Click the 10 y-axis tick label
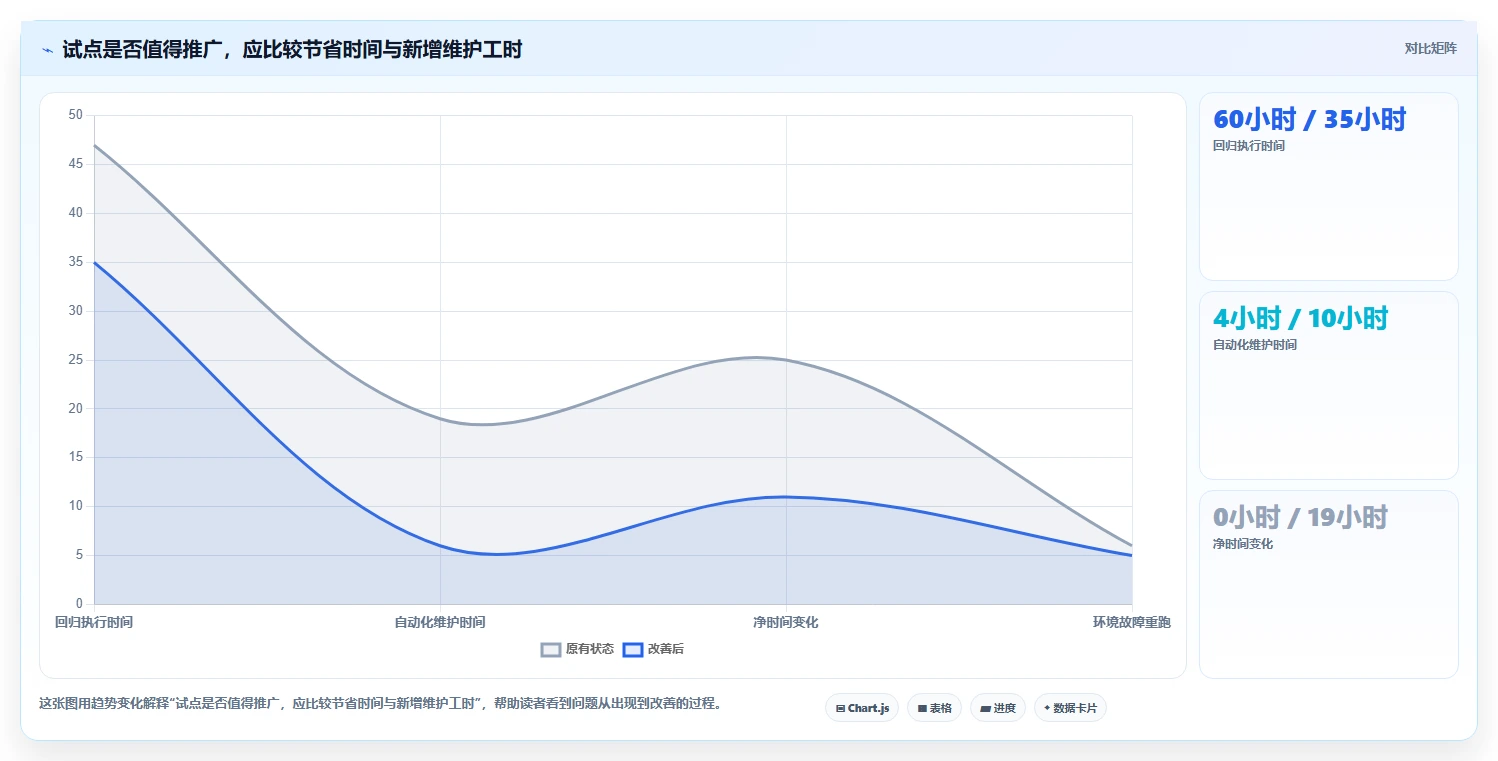The height and width of the screenshot is (761, 1498). 76,506
